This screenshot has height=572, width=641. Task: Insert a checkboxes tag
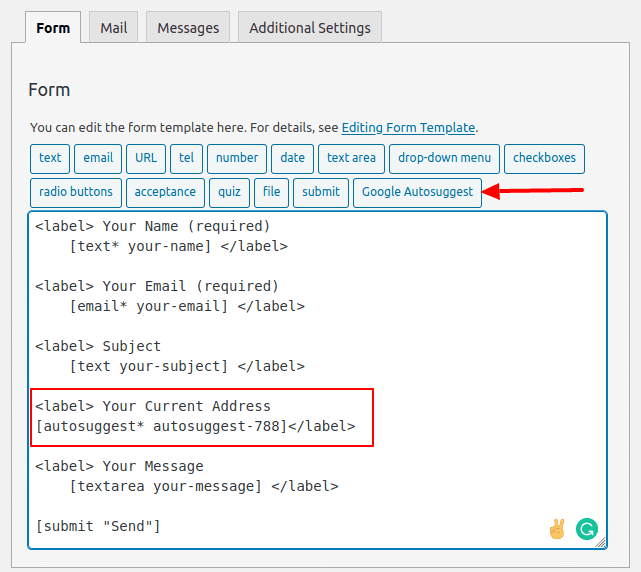coord(545,158)
